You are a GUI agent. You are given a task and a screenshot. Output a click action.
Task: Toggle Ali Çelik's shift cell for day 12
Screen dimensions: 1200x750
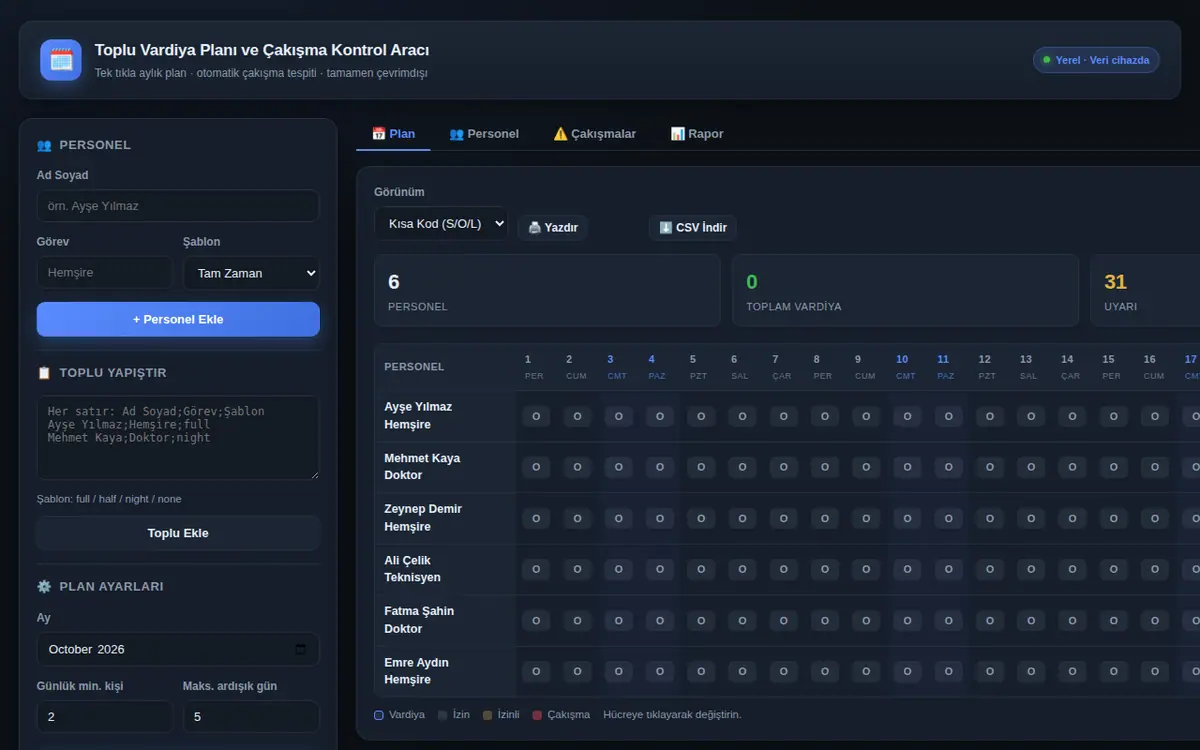tap(989, 569)
